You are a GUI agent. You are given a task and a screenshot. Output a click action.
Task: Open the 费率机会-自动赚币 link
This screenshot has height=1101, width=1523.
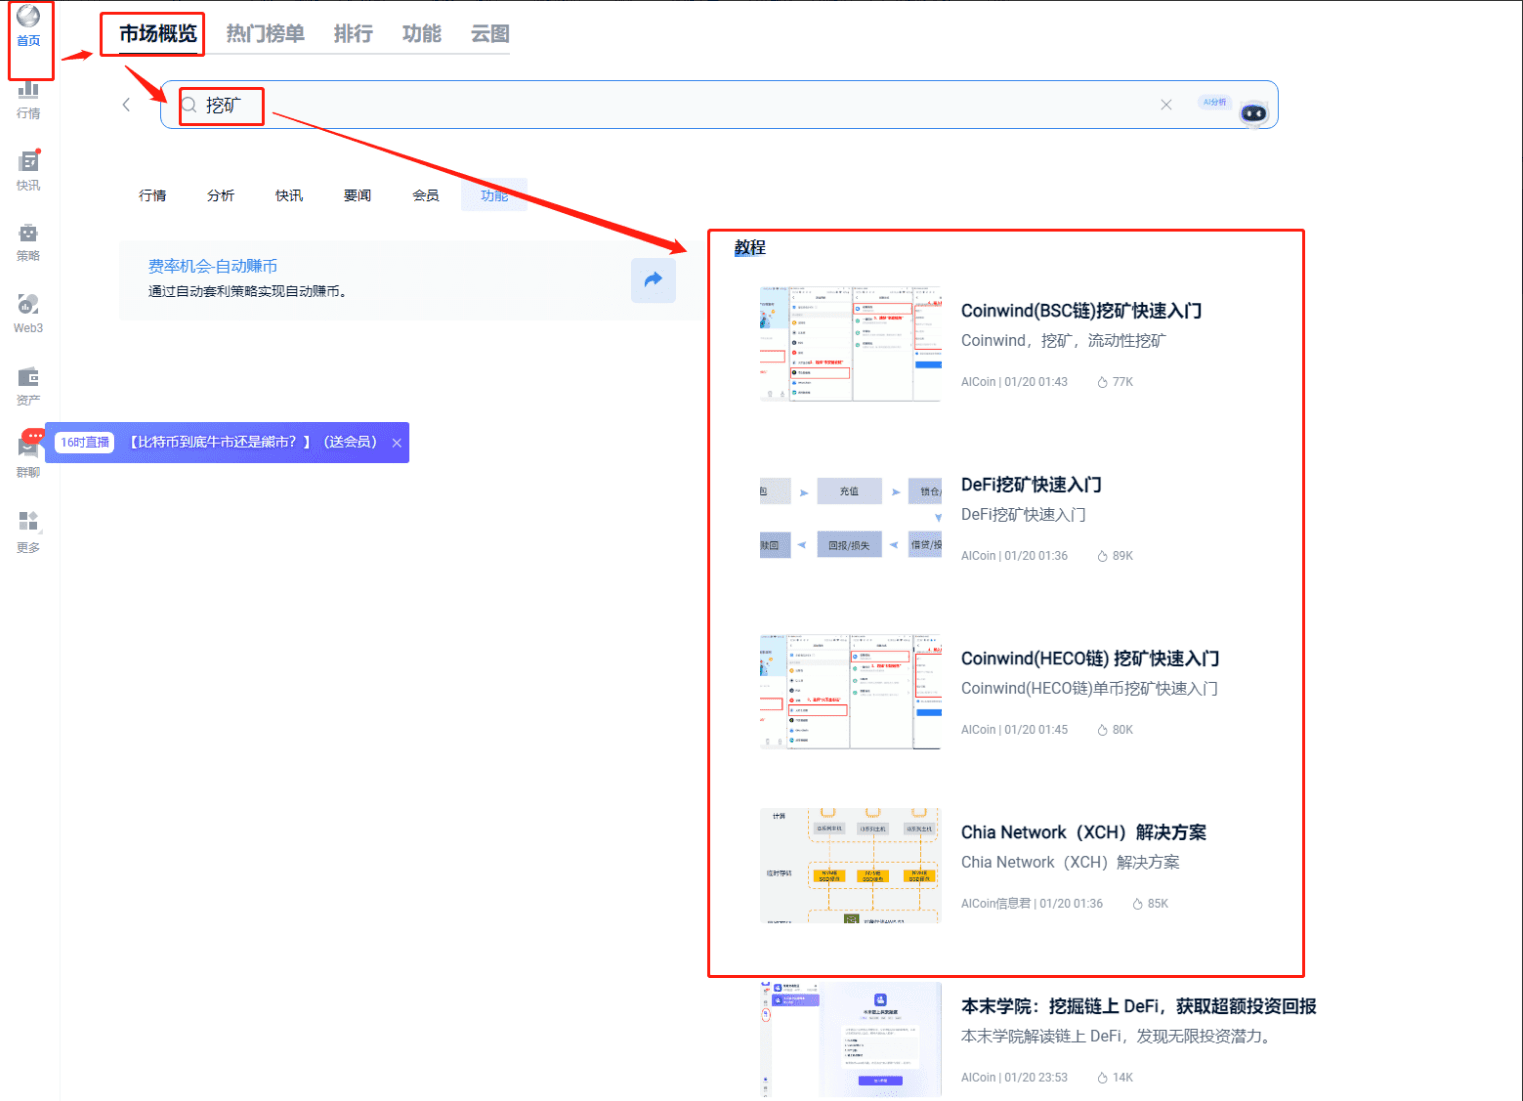213,266
